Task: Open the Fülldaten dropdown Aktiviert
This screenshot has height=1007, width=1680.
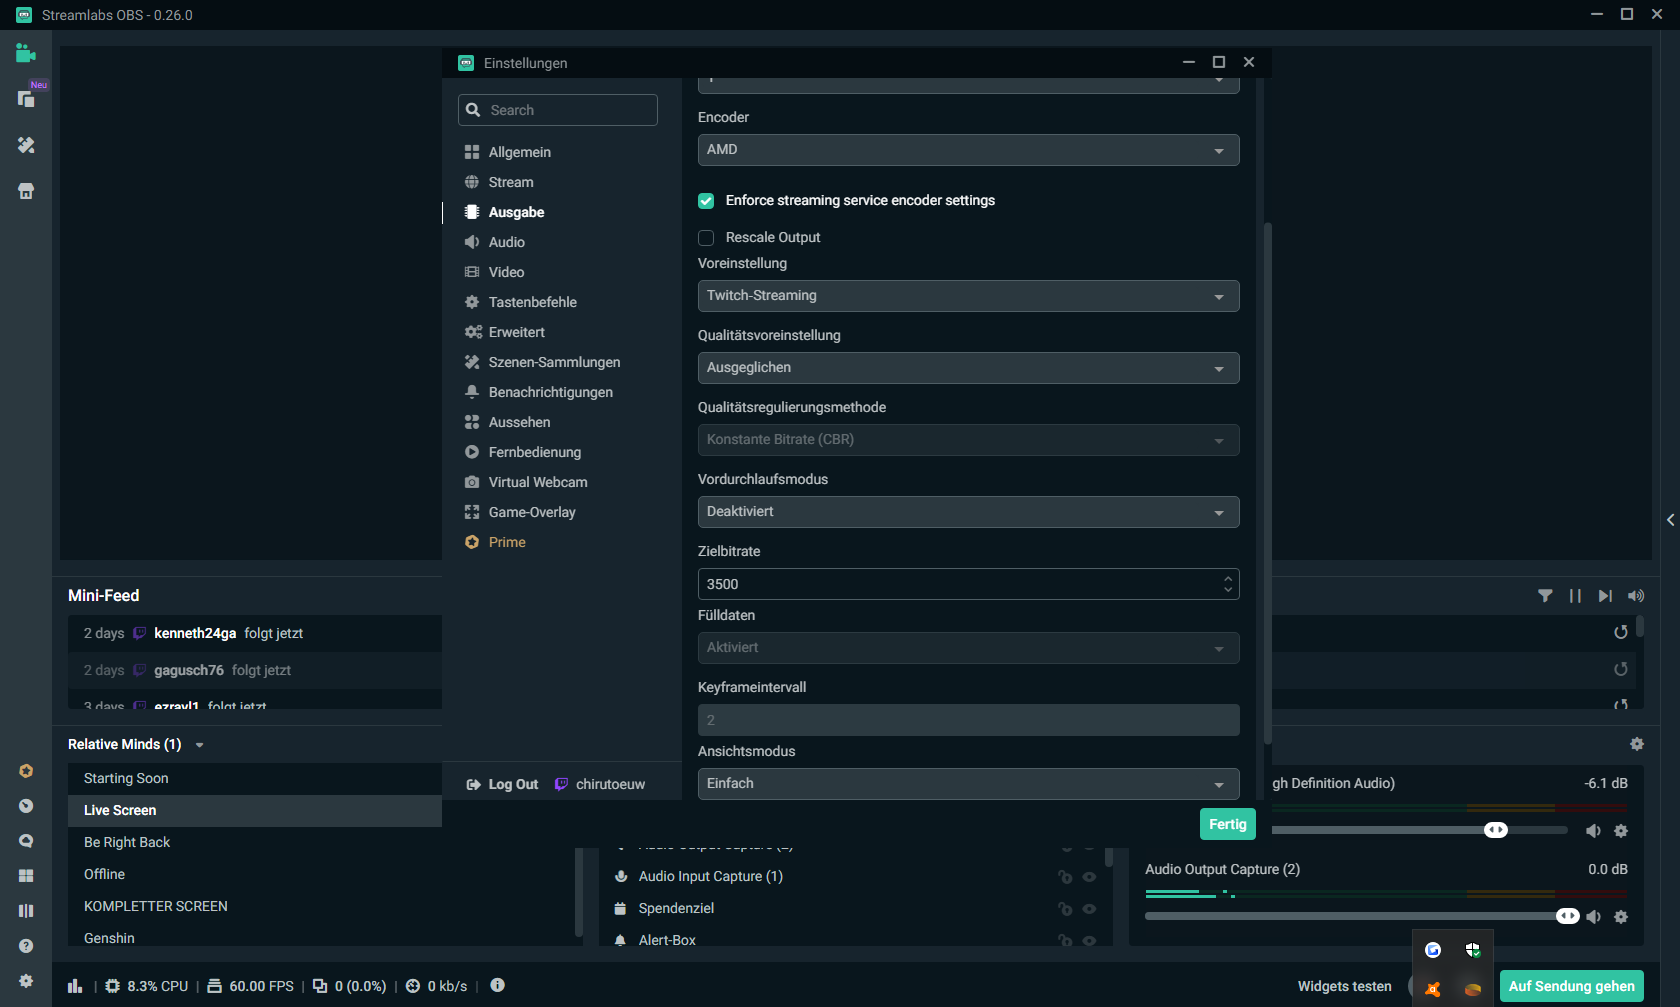Action: point(968,648)
